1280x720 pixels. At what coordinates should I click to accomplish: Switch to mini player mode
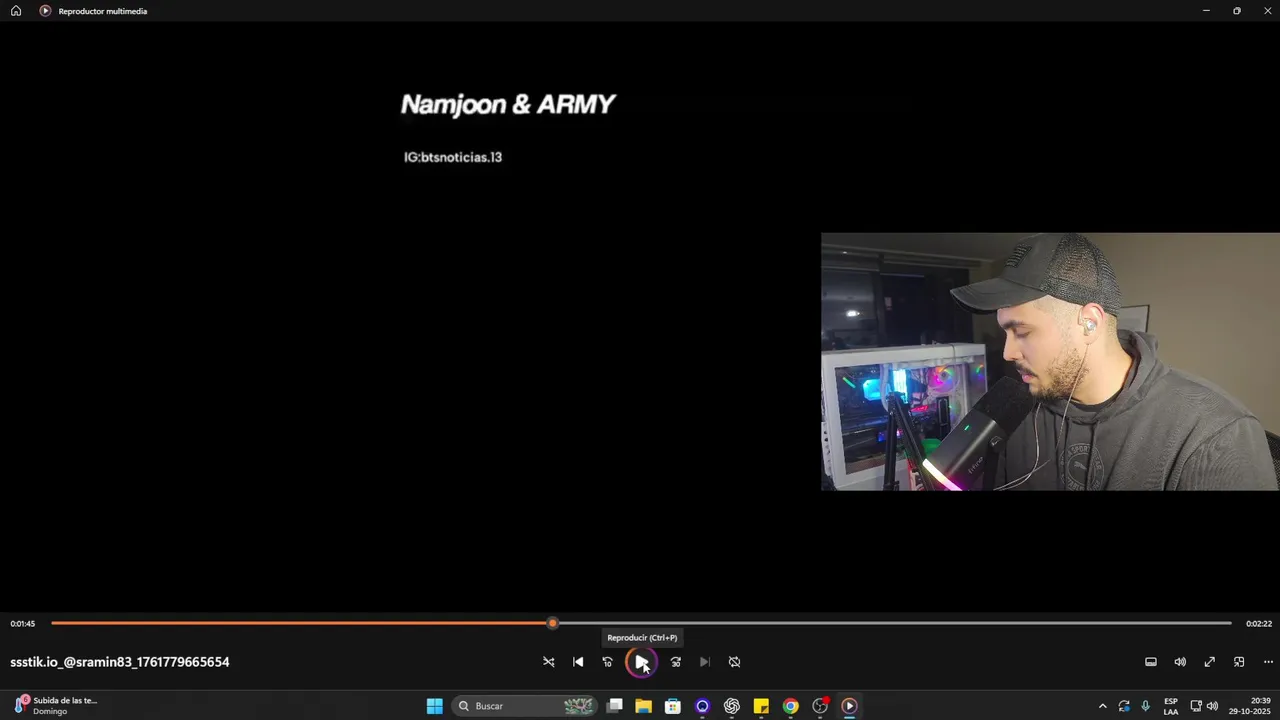(x=1239, y=662)
